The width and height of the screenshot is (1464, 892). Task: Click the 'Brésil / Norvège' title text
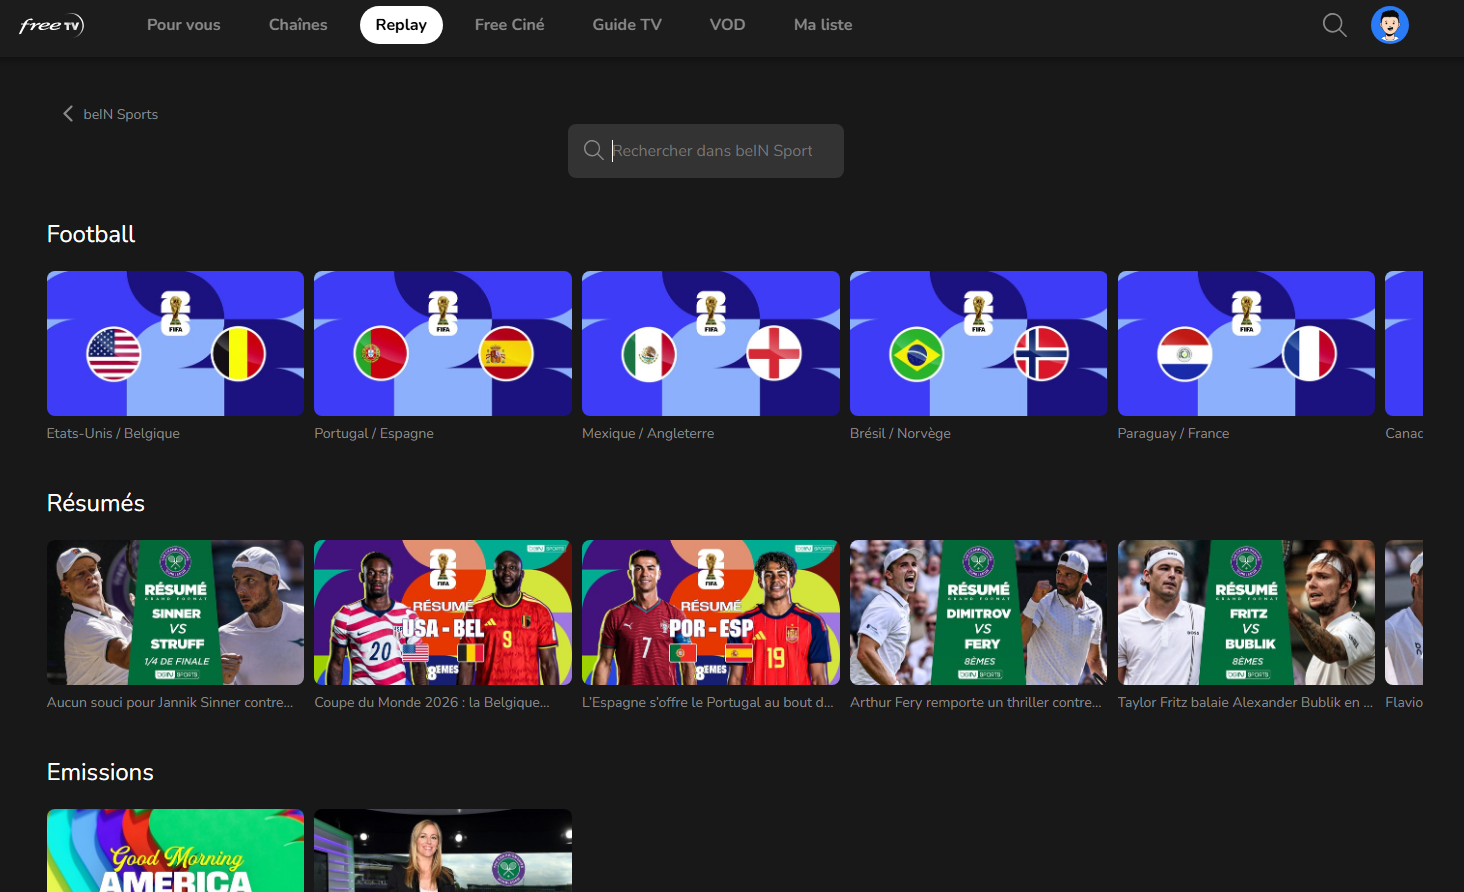pyautogui.click(x=900, y=433)
